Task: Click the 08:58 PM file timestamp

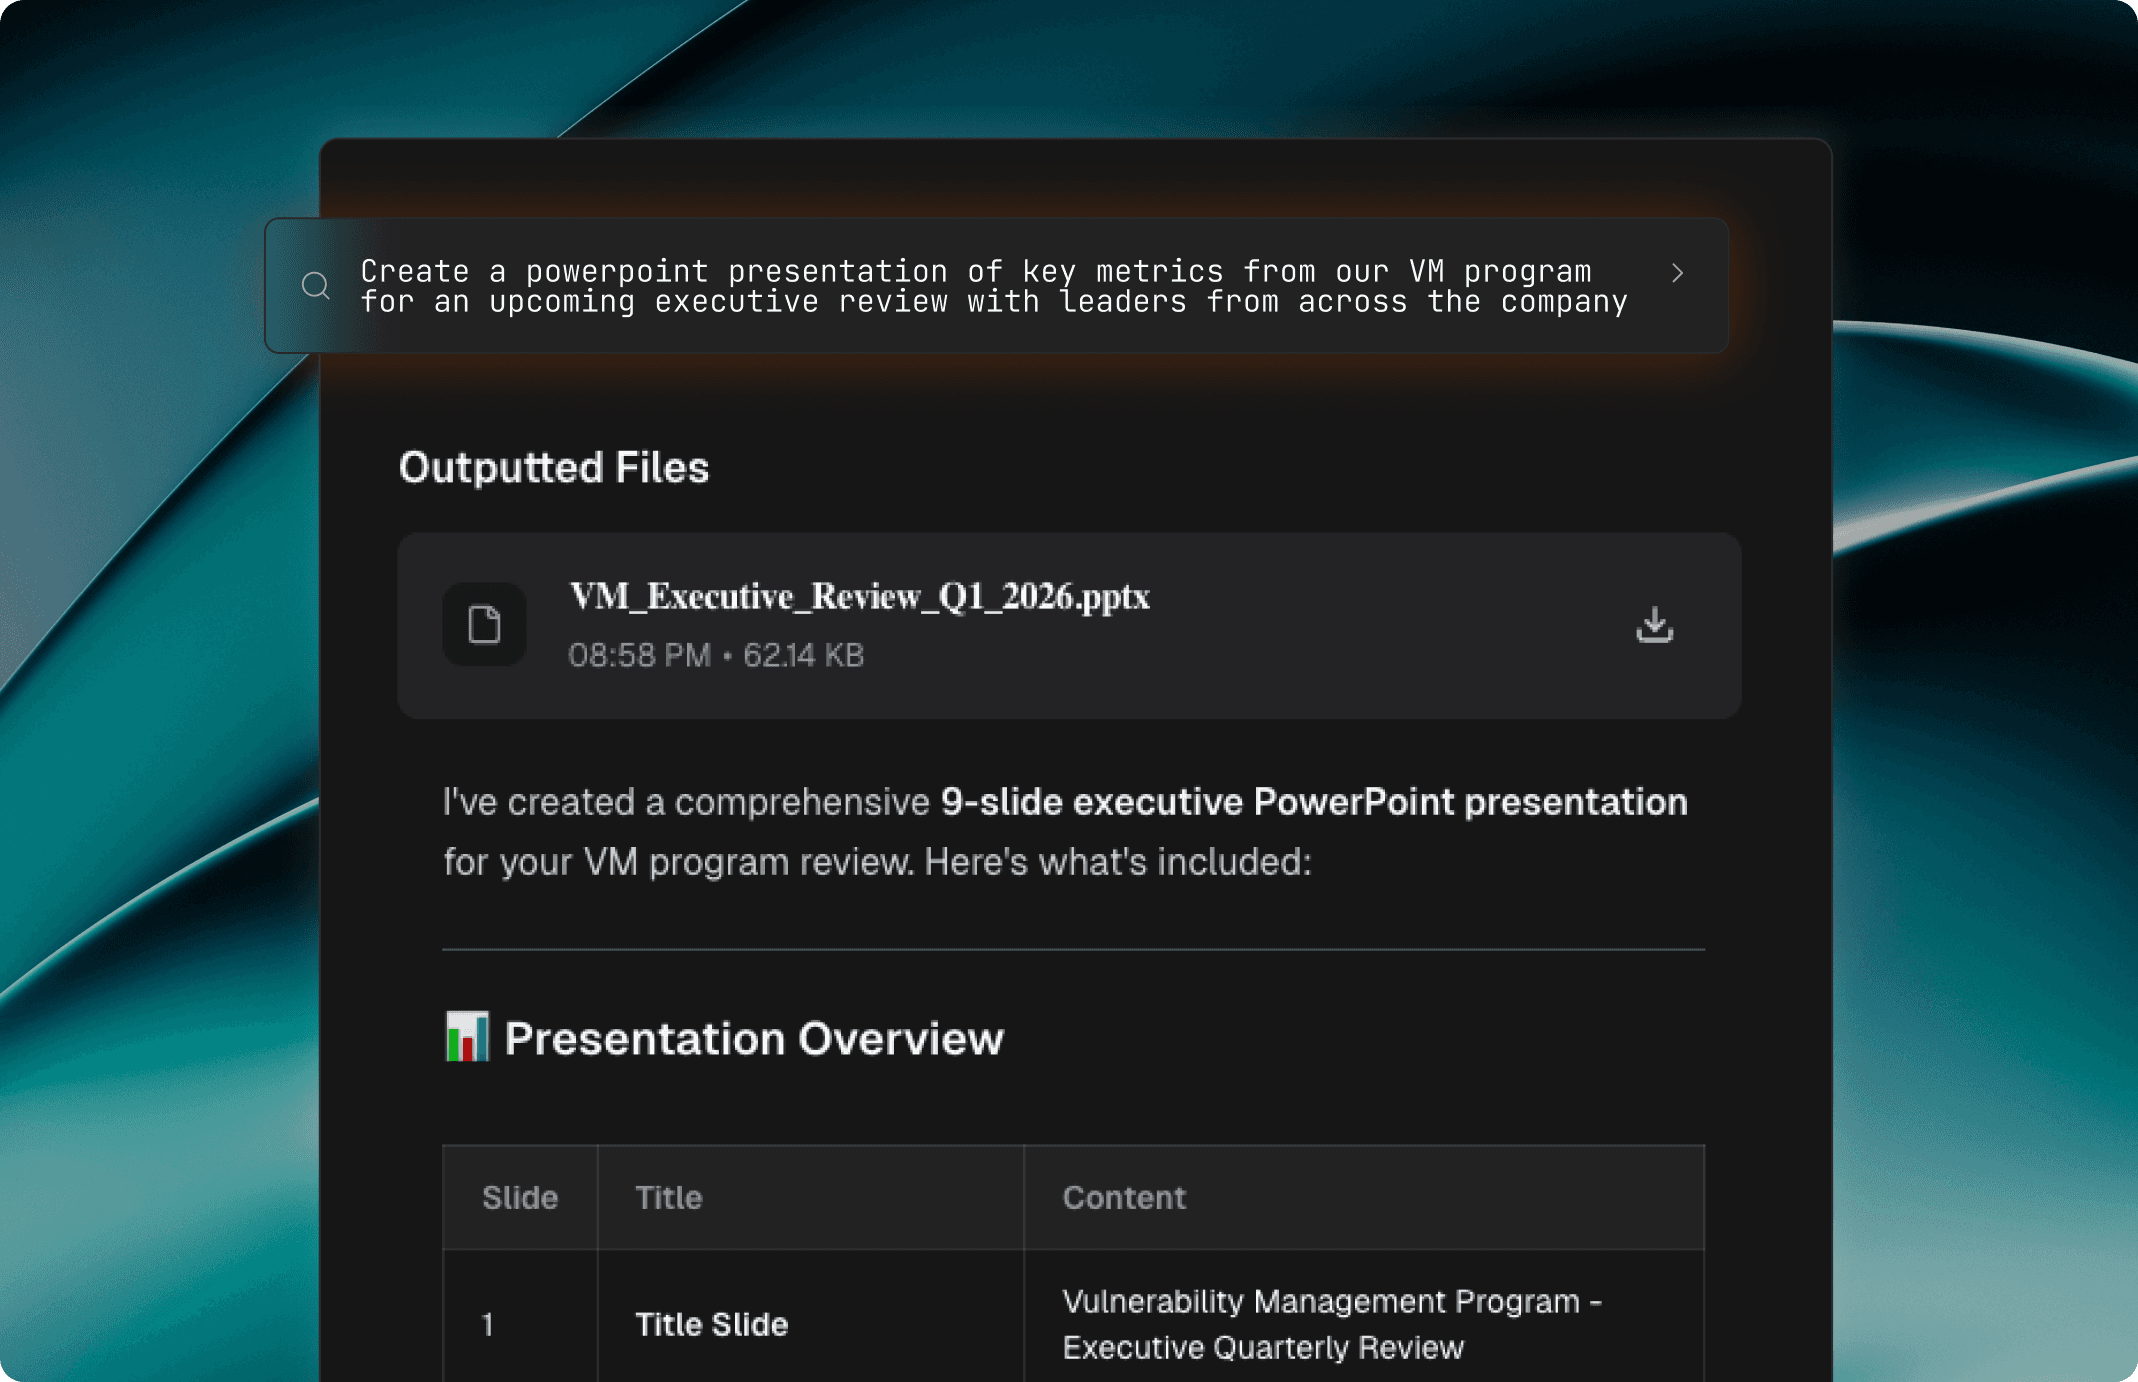Action: tap(639, 655)
